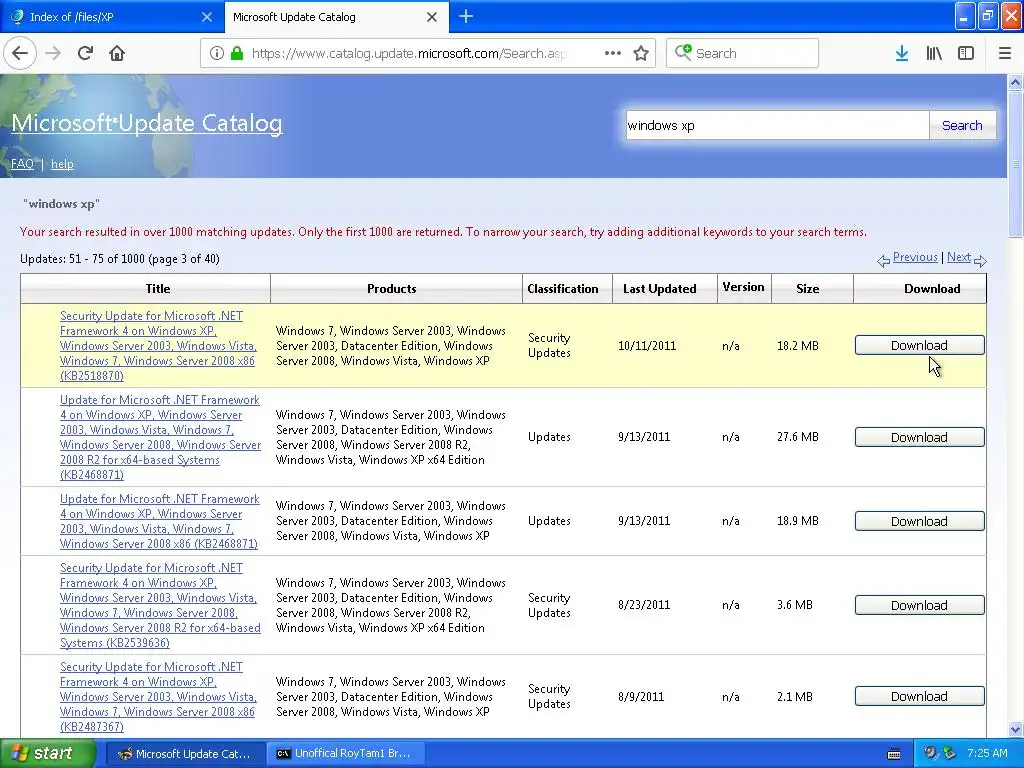The width and height of the screenshot is (1024, 768).
Task: Open page actions three-dot menu
Action: [613, 54]
